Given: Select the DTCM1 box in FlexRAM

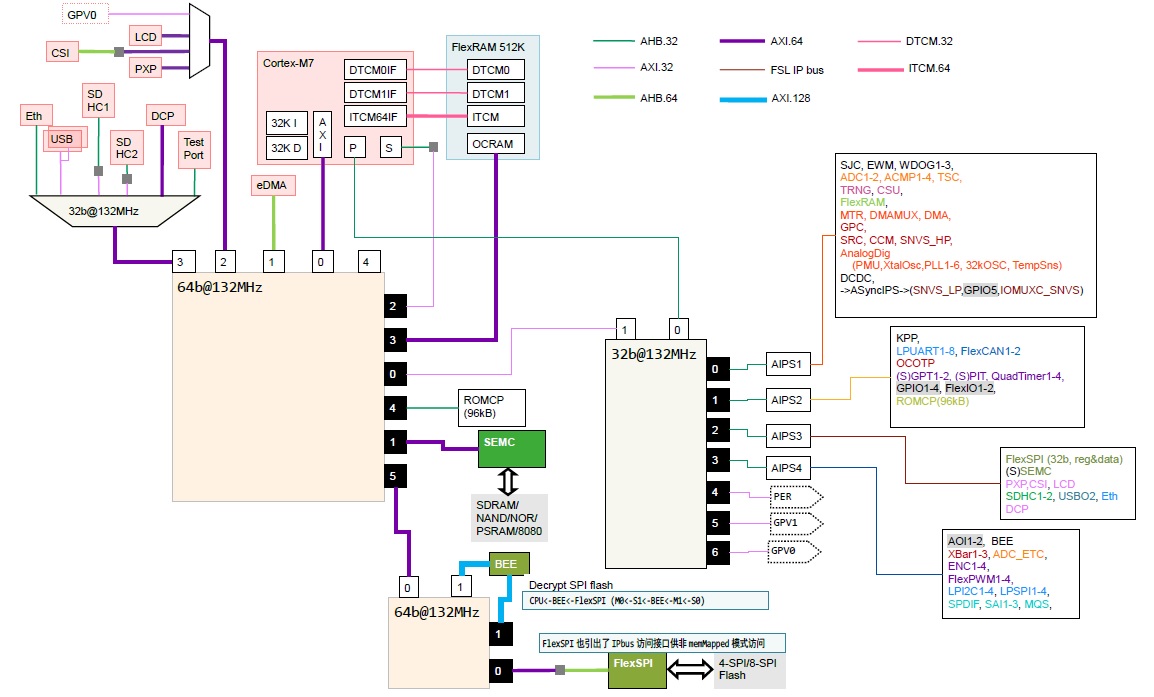Looking at the screenshot, I should [495, 93].
